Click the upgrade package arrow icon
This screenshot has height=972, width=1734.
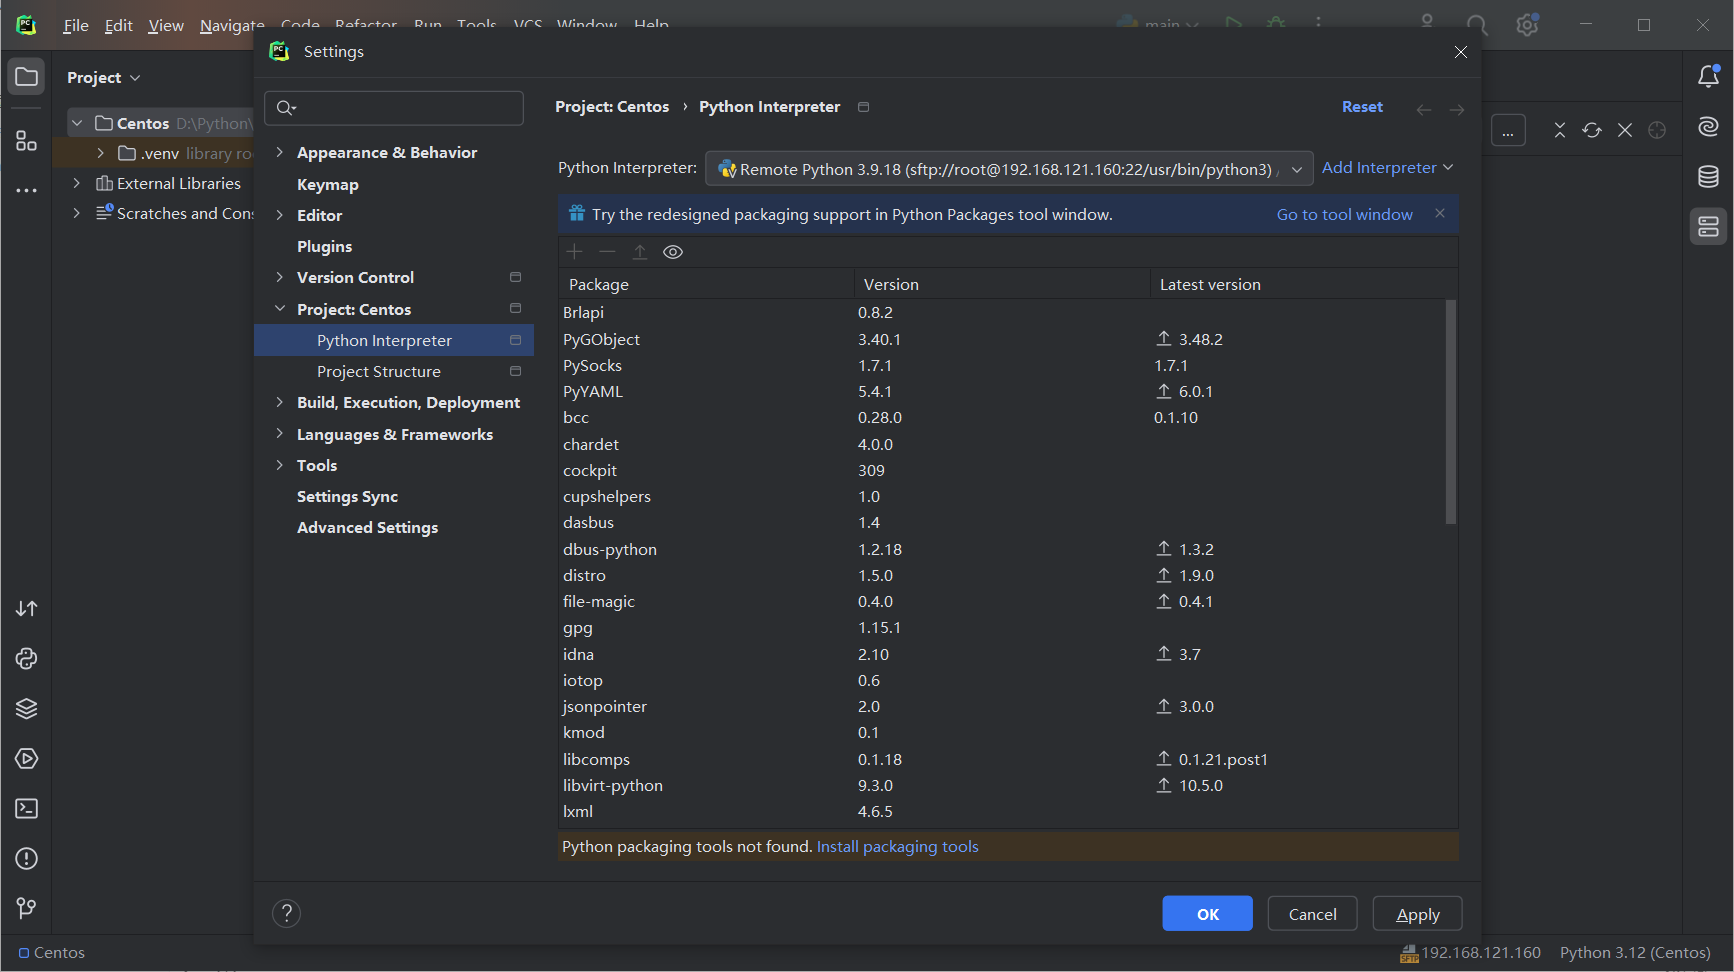click(640, 252)
